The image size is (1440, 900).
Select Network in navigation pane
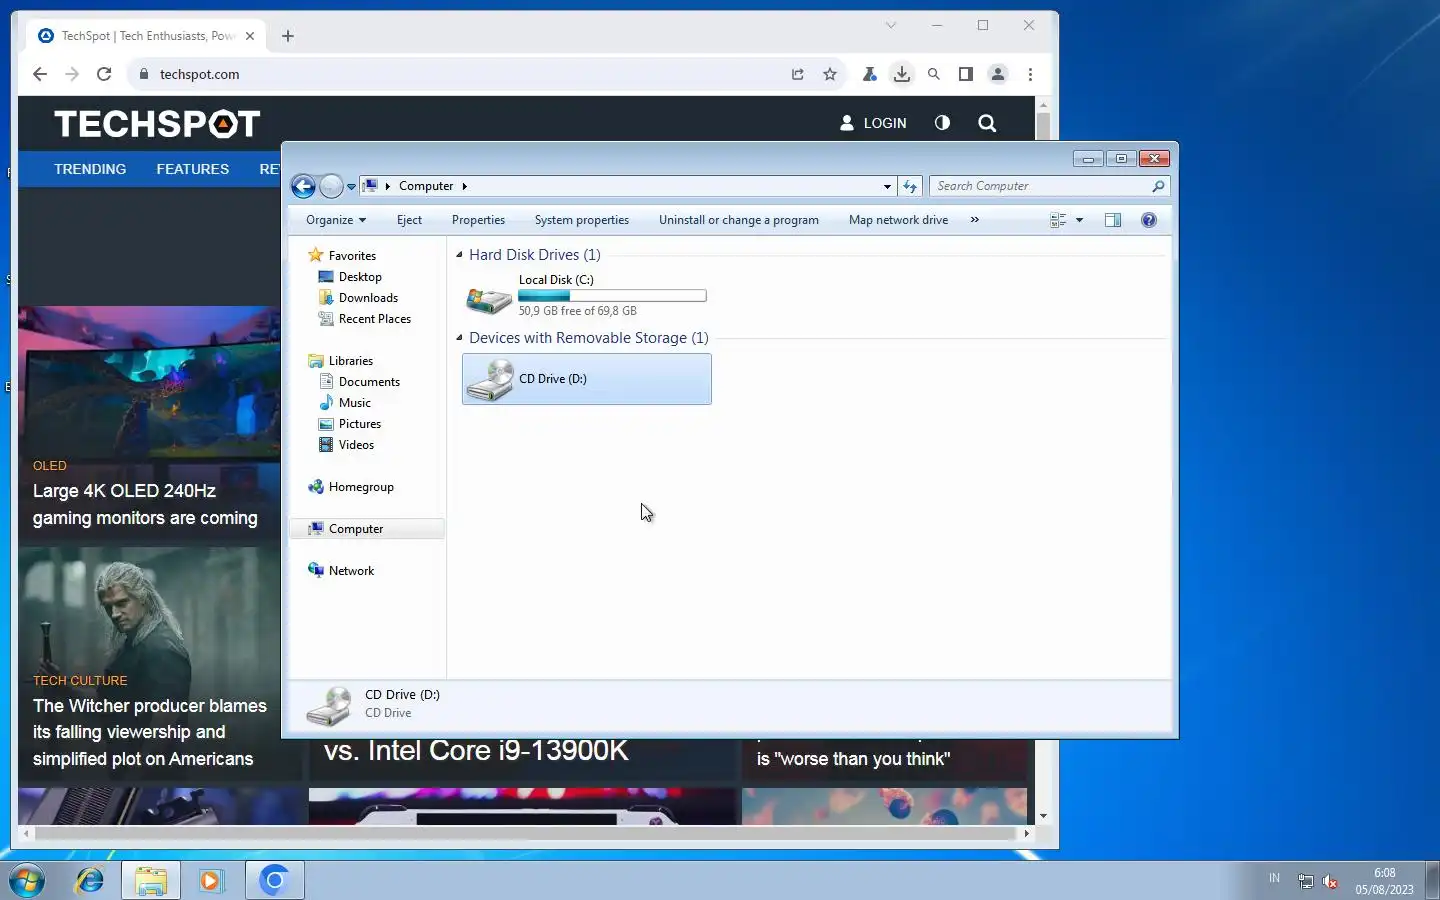point(351,571)
